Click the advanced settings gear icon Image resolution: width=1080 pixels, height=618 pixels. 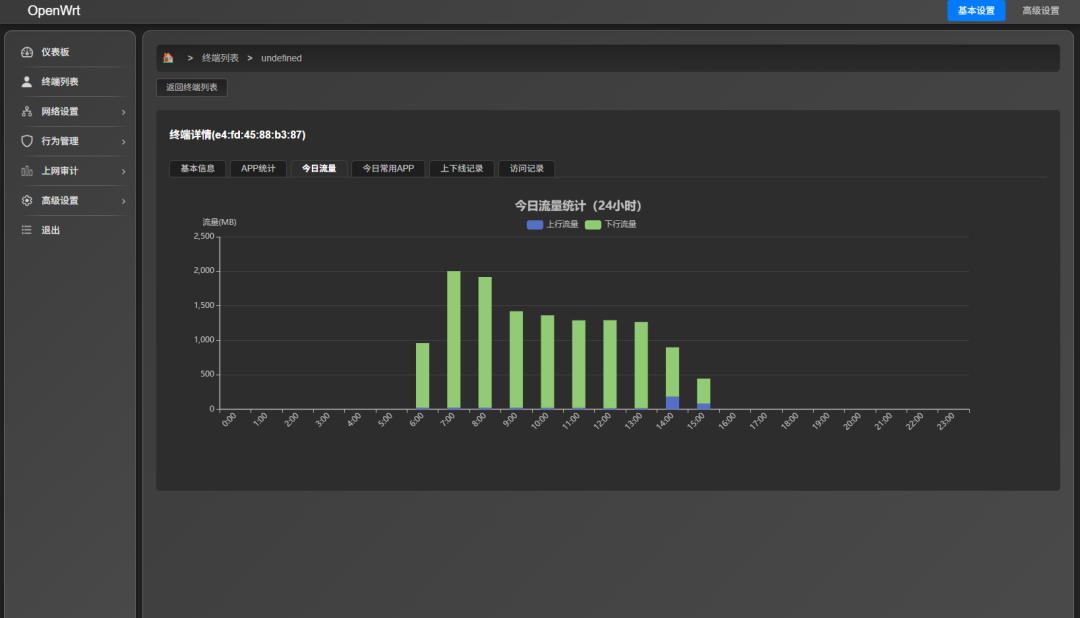[27, 201]
